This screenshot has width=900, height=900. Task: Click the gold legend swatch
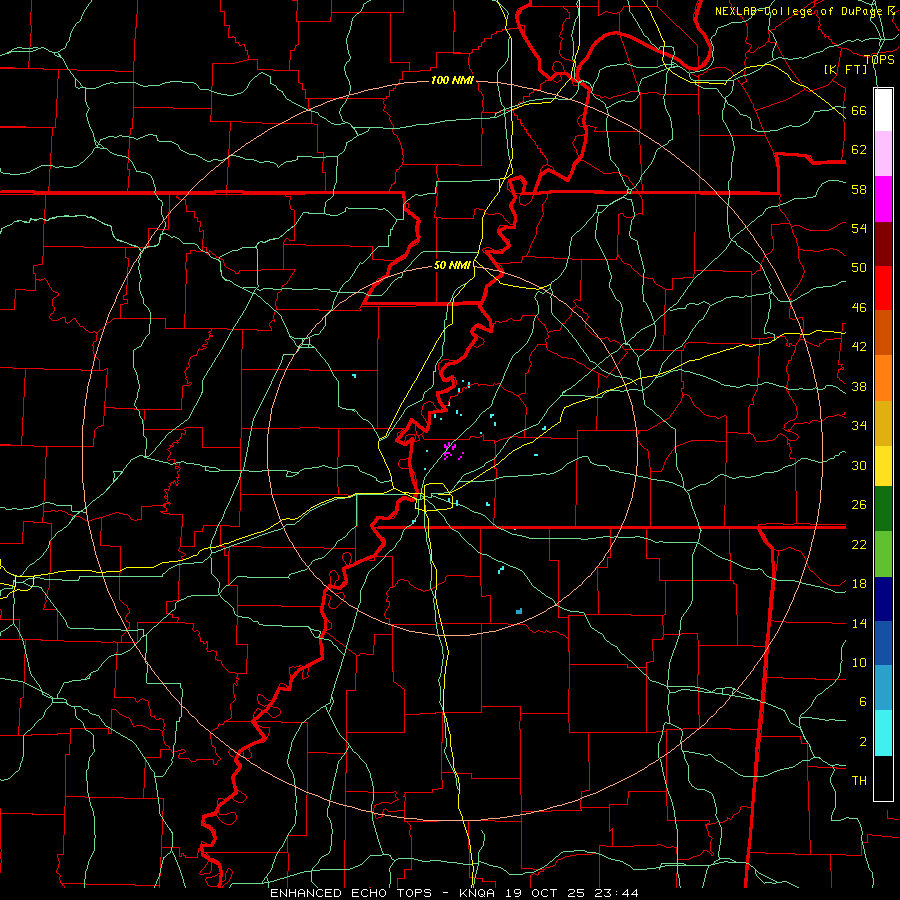click(x=883, y=423)
